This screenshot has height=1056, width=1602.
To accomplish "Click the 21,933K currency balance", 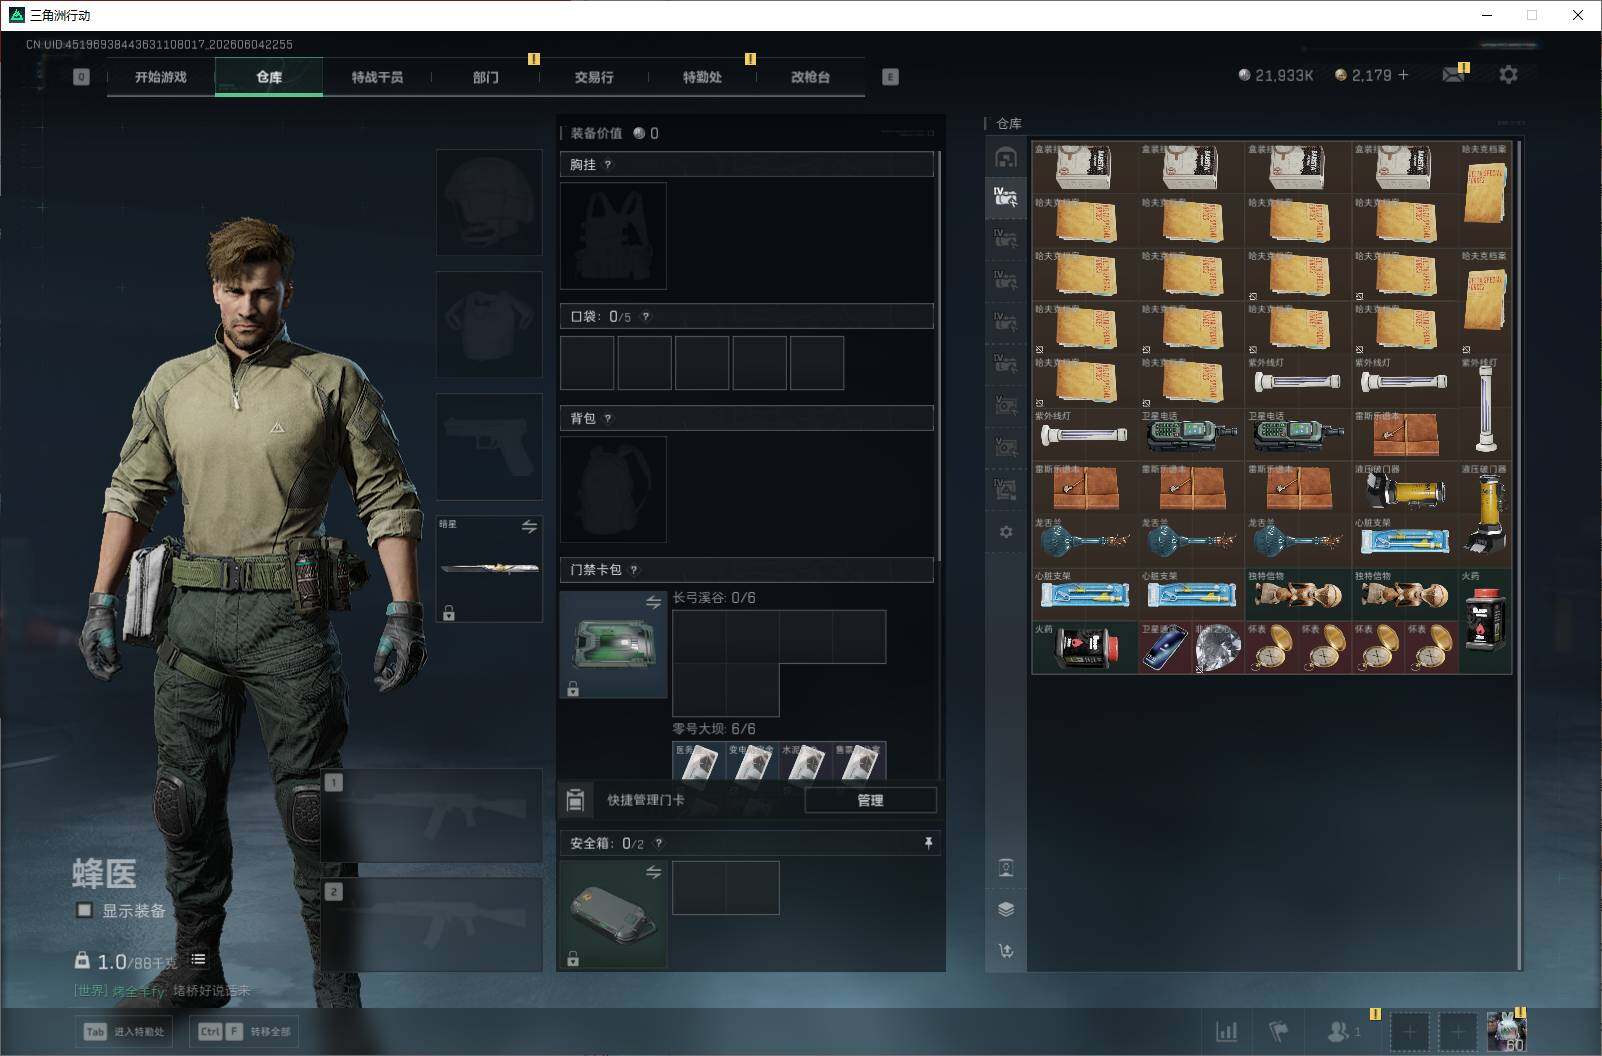I will point(1276,75).
